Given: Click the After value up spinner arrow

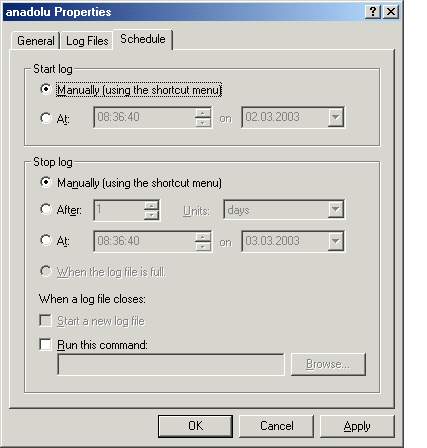Looking at the screenshot, I should click(x=151, y=205).
